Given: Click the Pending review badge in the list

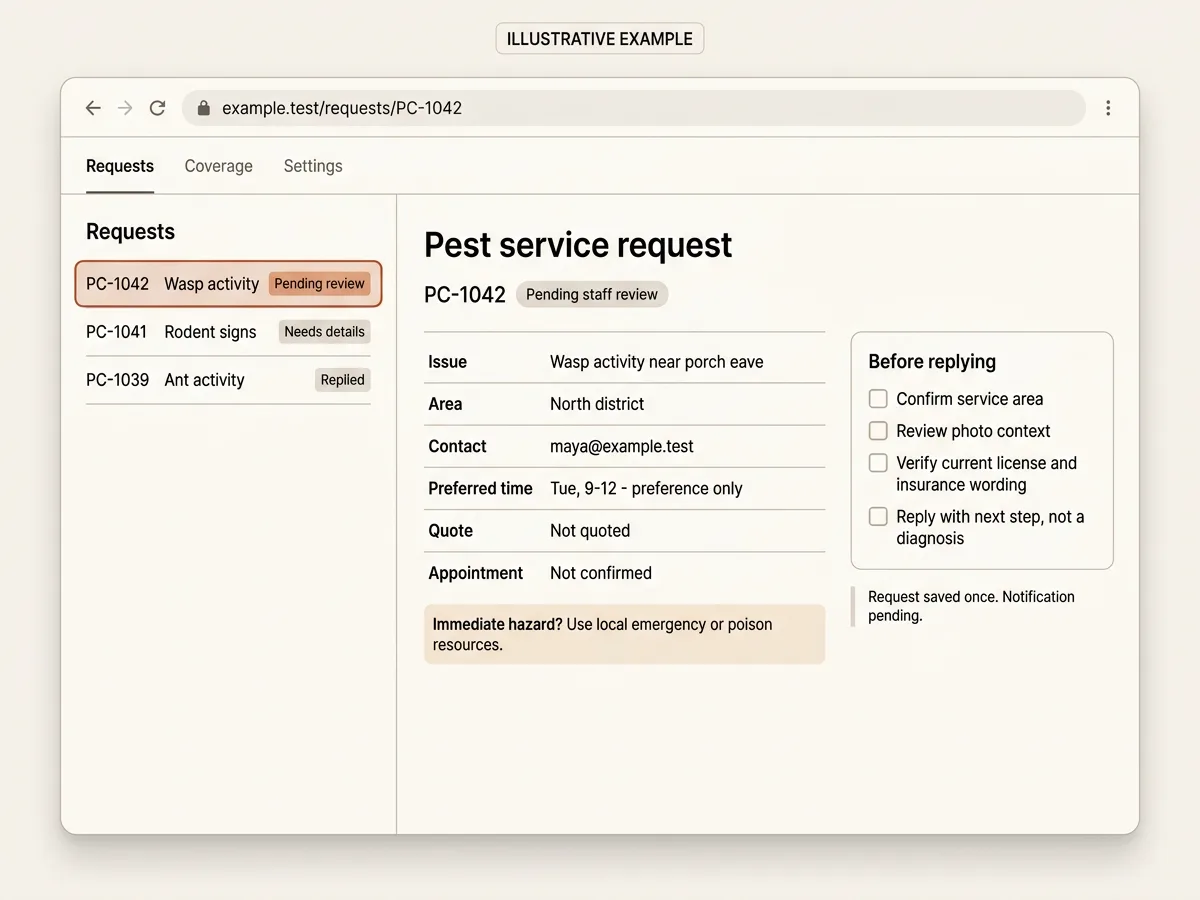Looking at the screenshot, I should [320, 284].
